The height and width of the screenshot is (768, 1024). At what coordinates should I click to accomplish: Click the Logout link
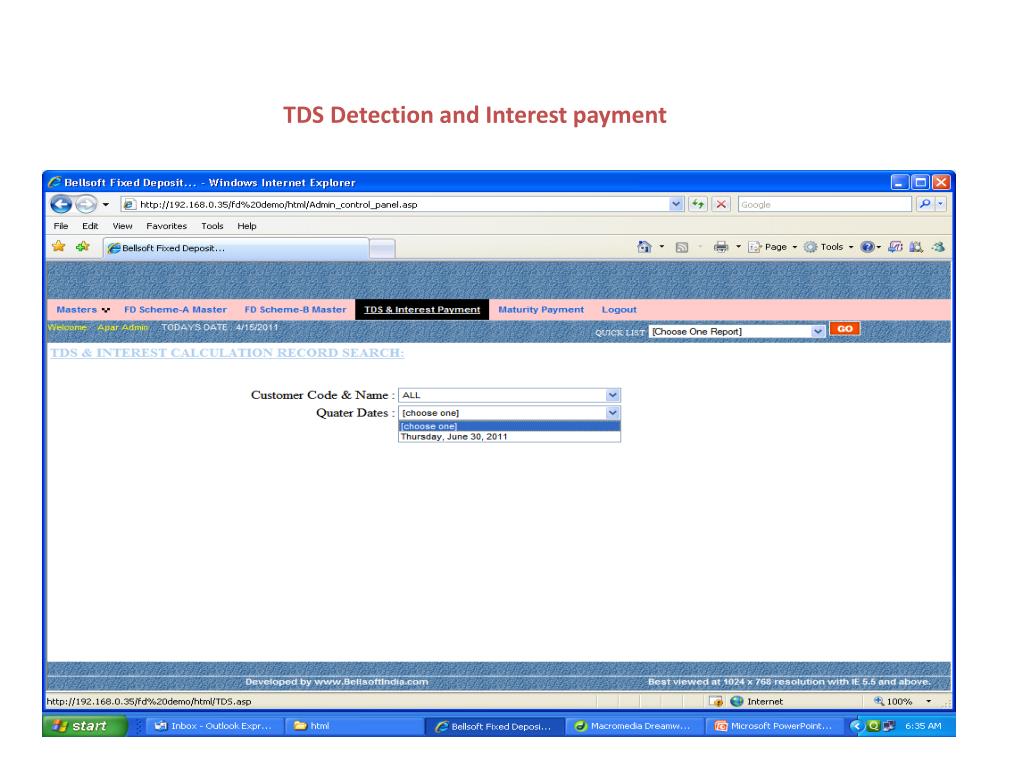click(x=619, y=310)
